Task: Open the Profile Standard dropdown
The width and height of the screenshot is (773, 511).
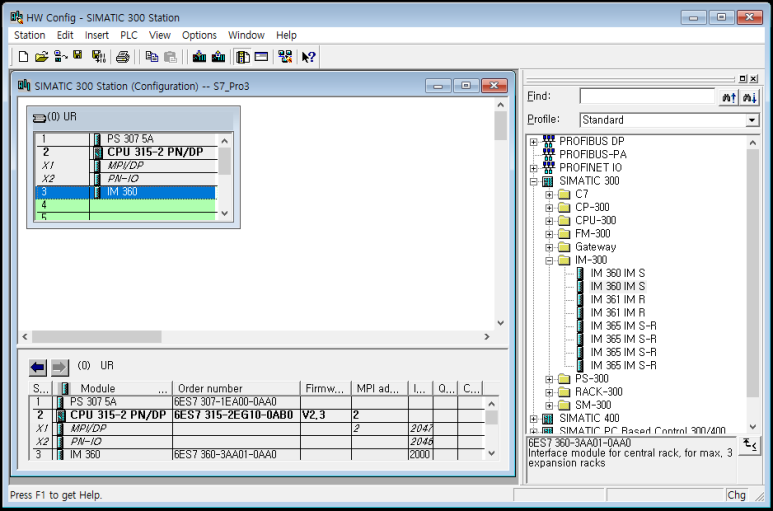Action: pyautogui.click(x=751, y=120)
